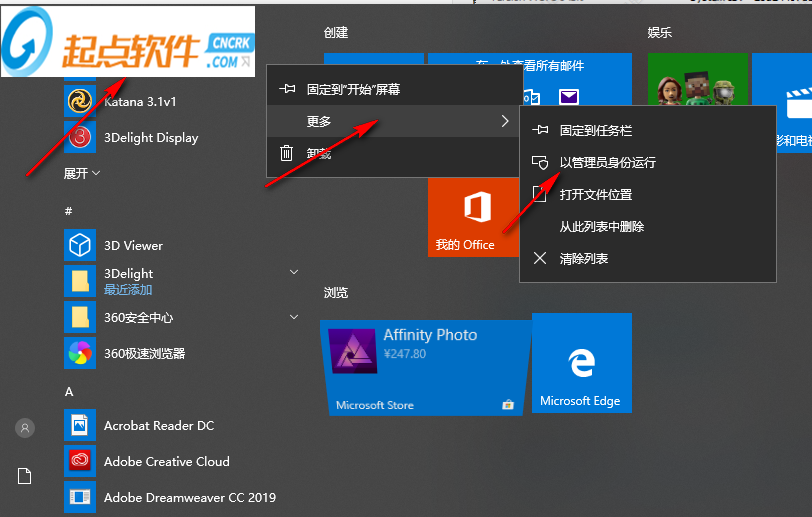Open the Microsoft Edge tile
The height and width of the screenshot is (517, 812).
pos(582,363)
